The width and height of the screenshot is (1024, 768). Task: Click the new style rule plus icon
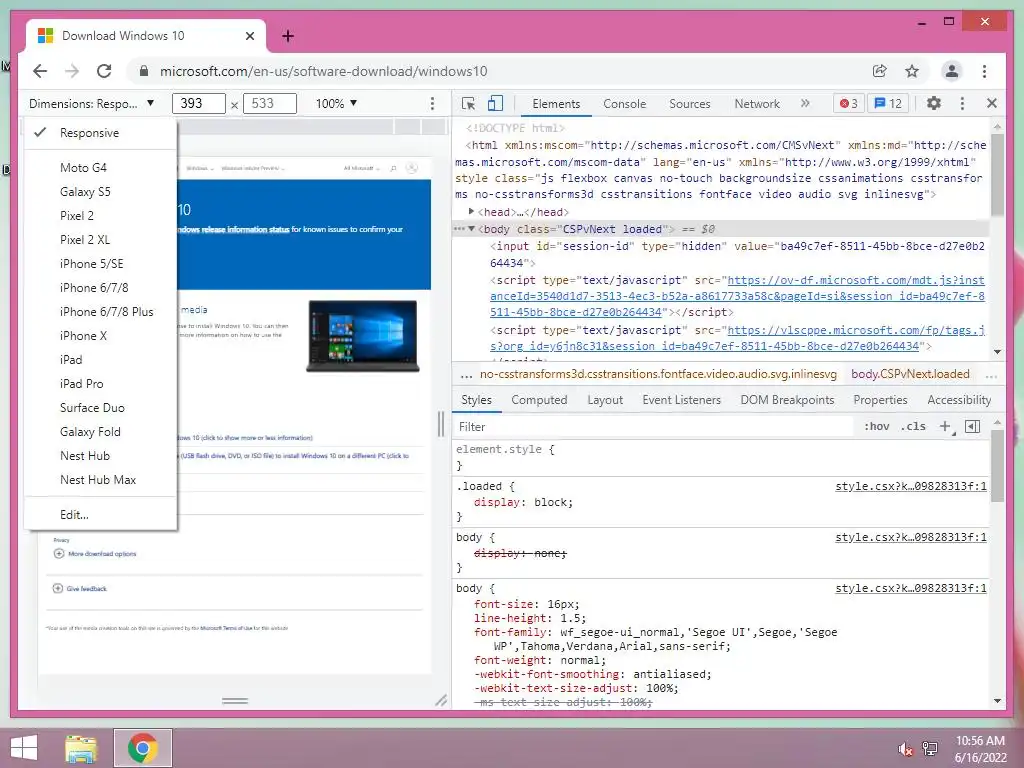(945, 426)
